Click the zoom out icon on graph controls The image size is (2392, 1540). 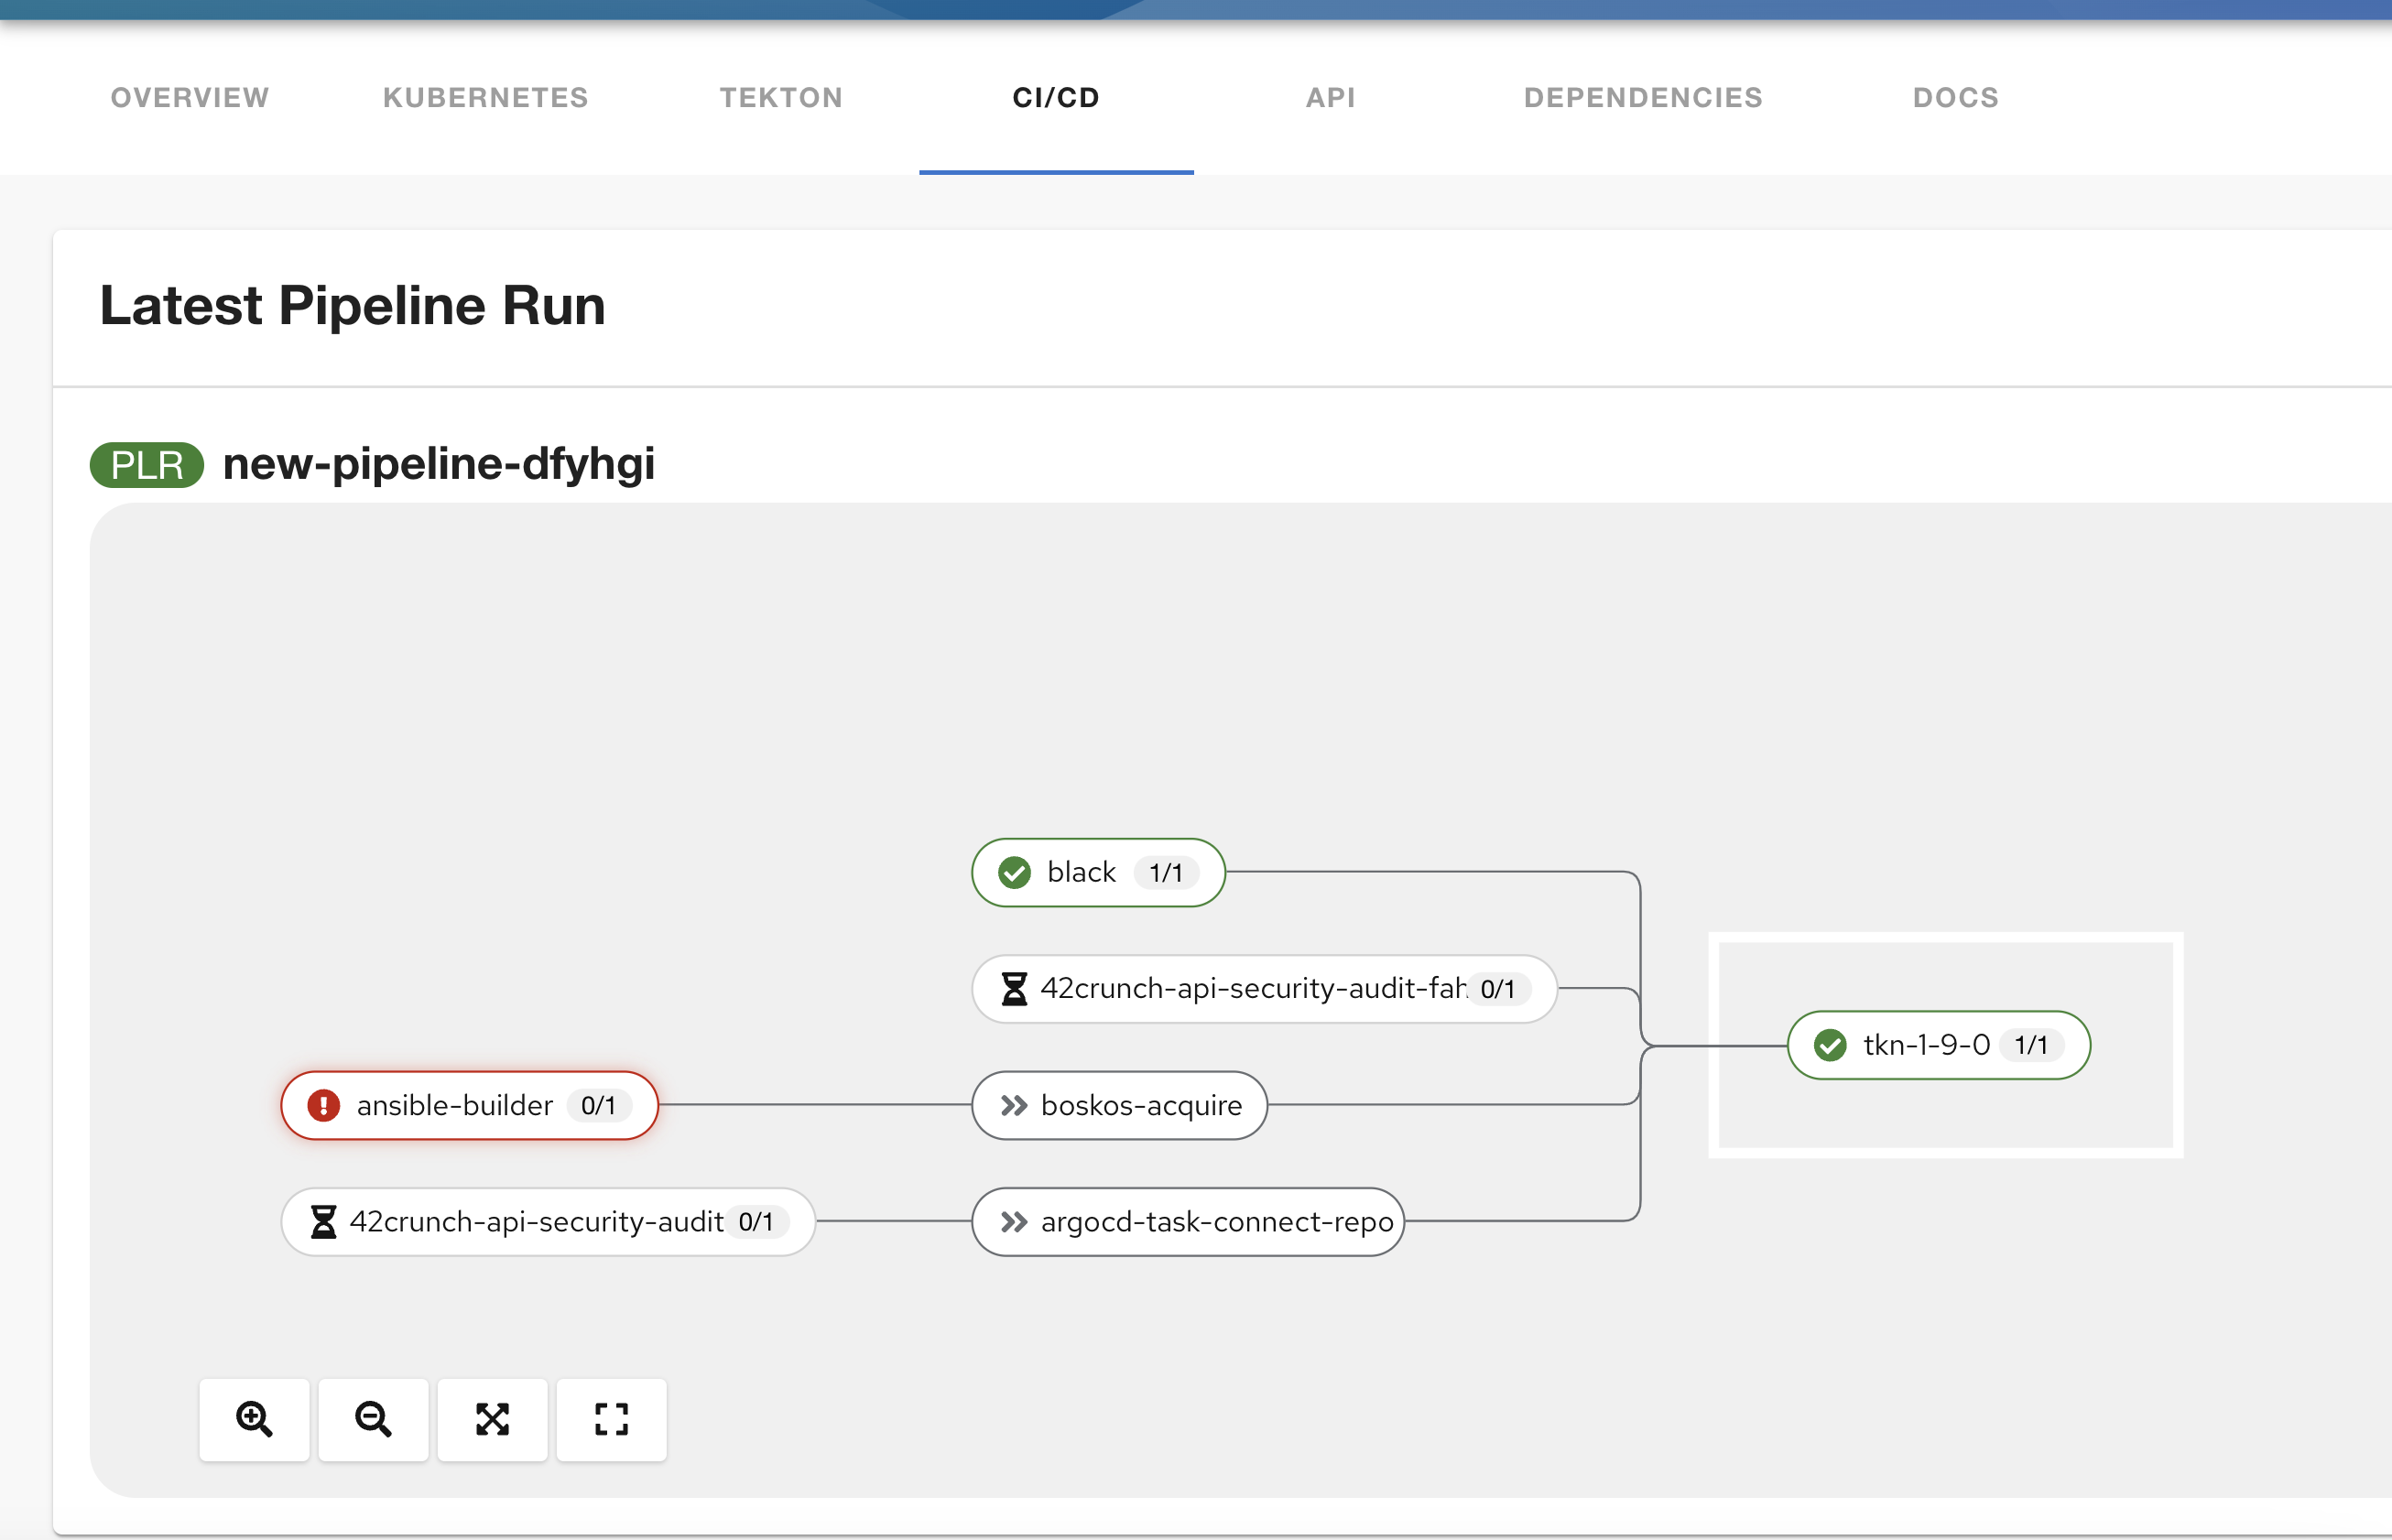pos(373,1419)
